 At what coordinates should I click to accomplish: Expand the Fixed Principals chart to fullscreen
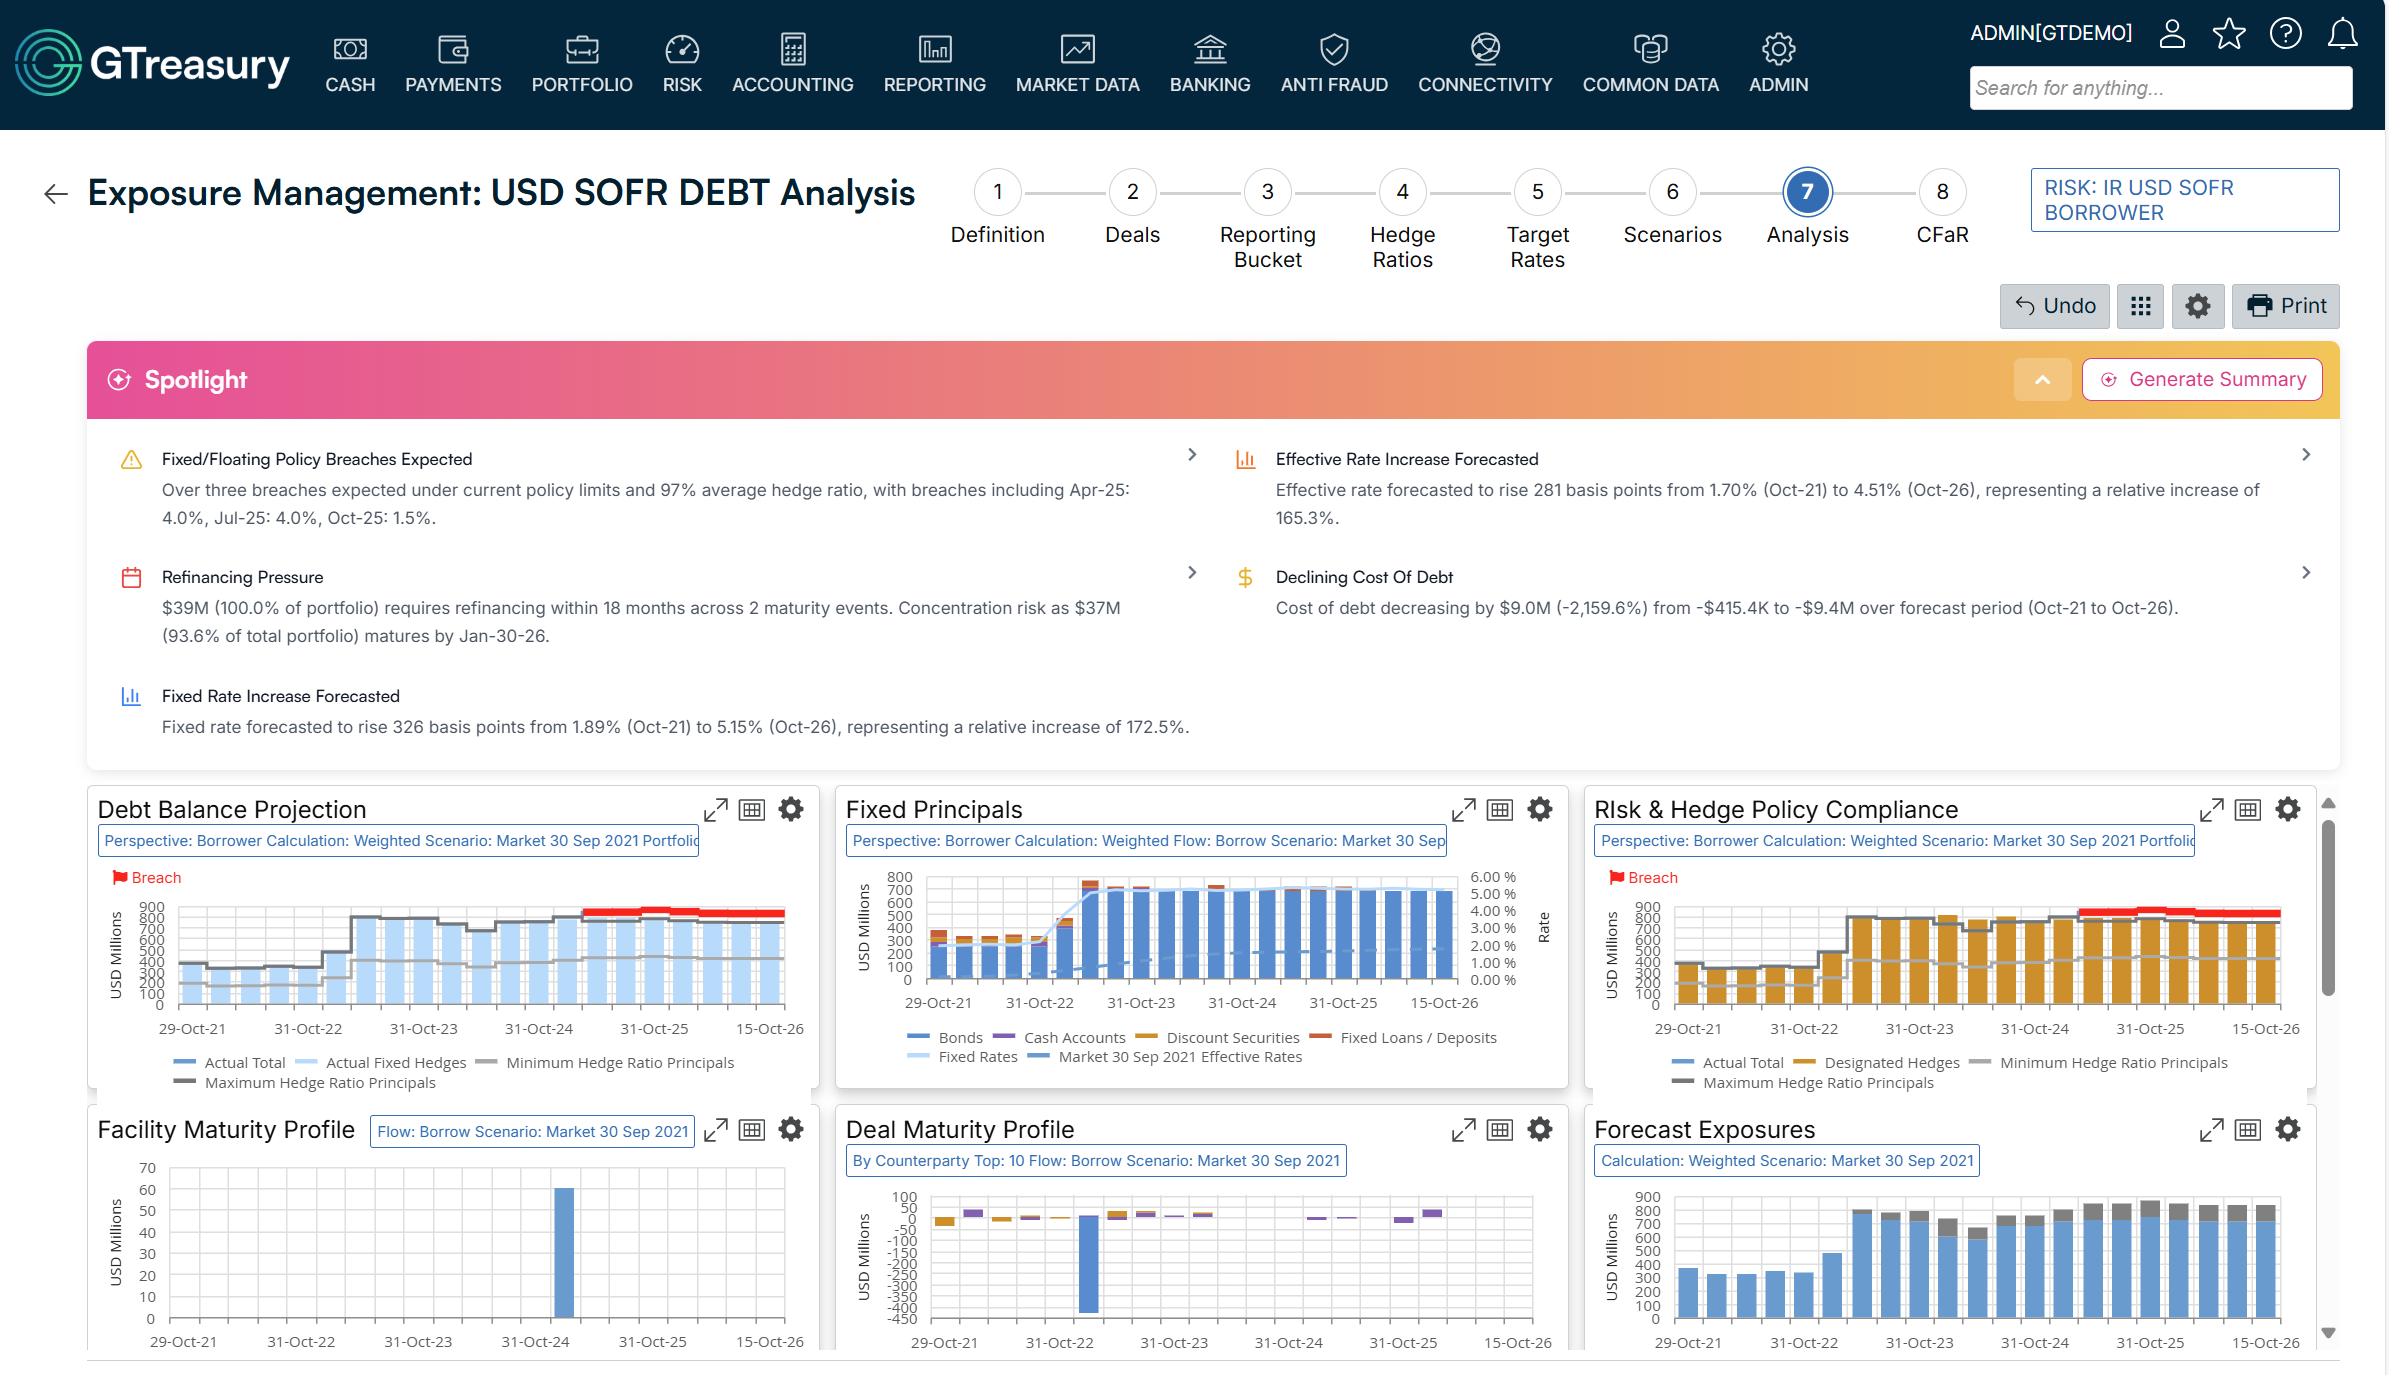click(1464, 809)
